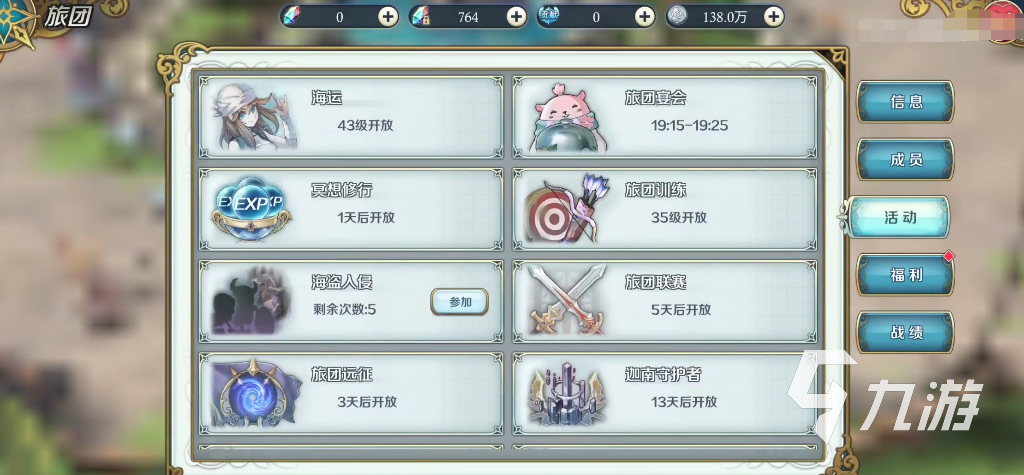The height and width of the screenshot is (475, 1024).
Task: Open the 海运 shipping activity icon
Action: [253, 117]
